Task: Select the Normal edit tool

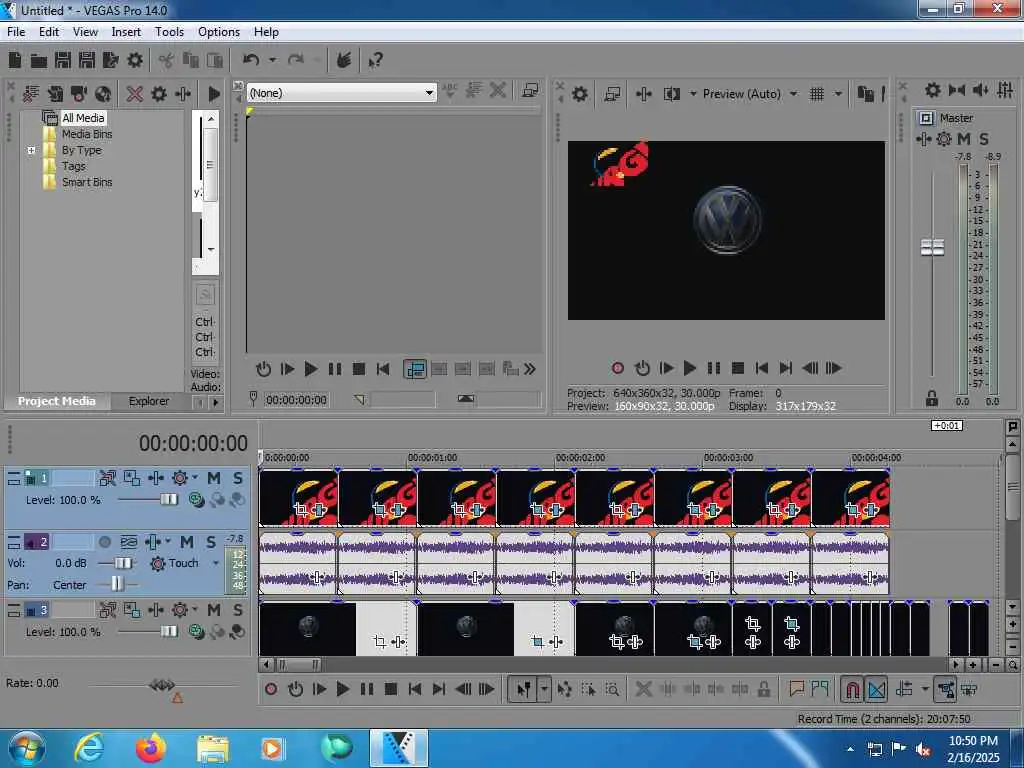Action: [524, 689]
